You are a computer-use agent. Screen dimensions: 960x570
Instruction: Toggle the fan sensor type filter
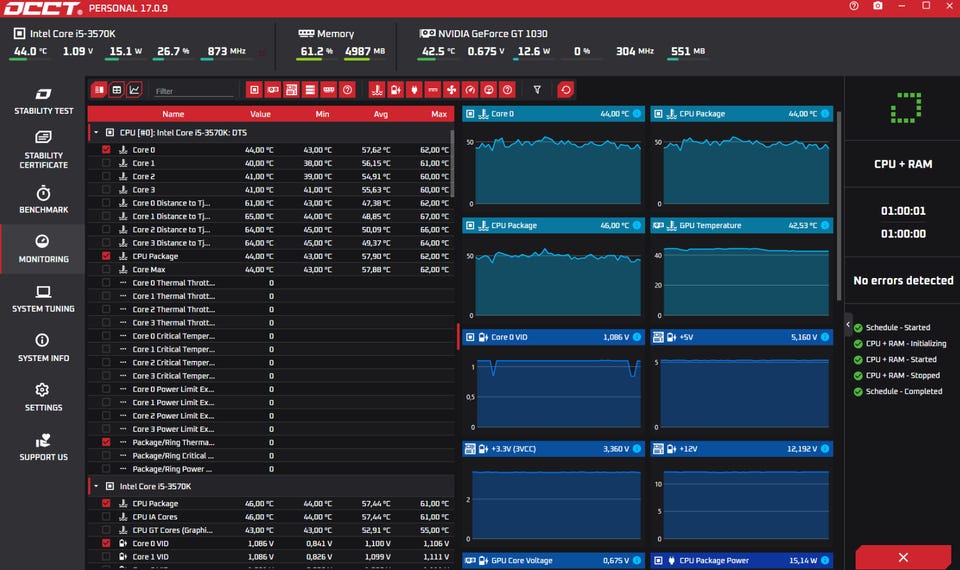451,90
